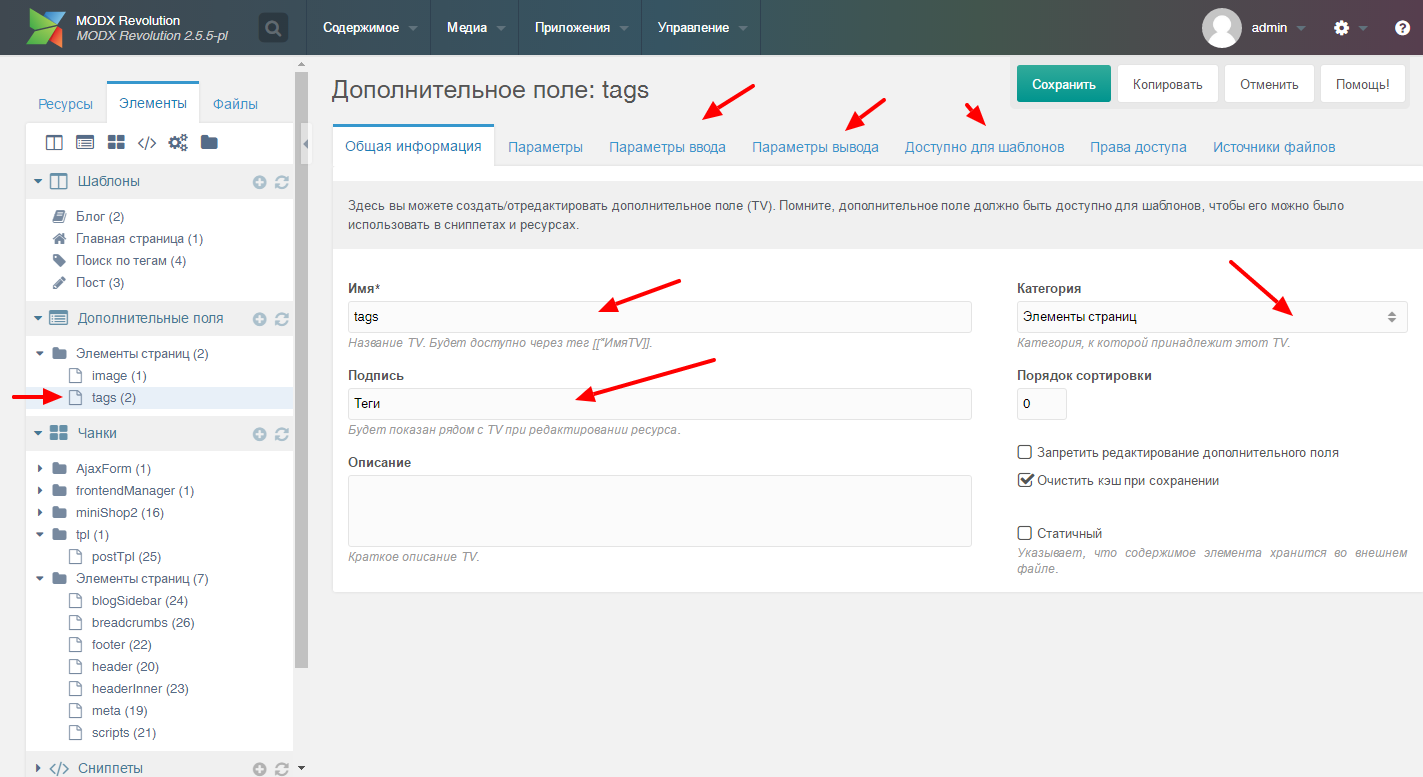This screenshot has height=777, width=1423.
Task: Open the help question mark icon
Action: (x=1402, y=28)
